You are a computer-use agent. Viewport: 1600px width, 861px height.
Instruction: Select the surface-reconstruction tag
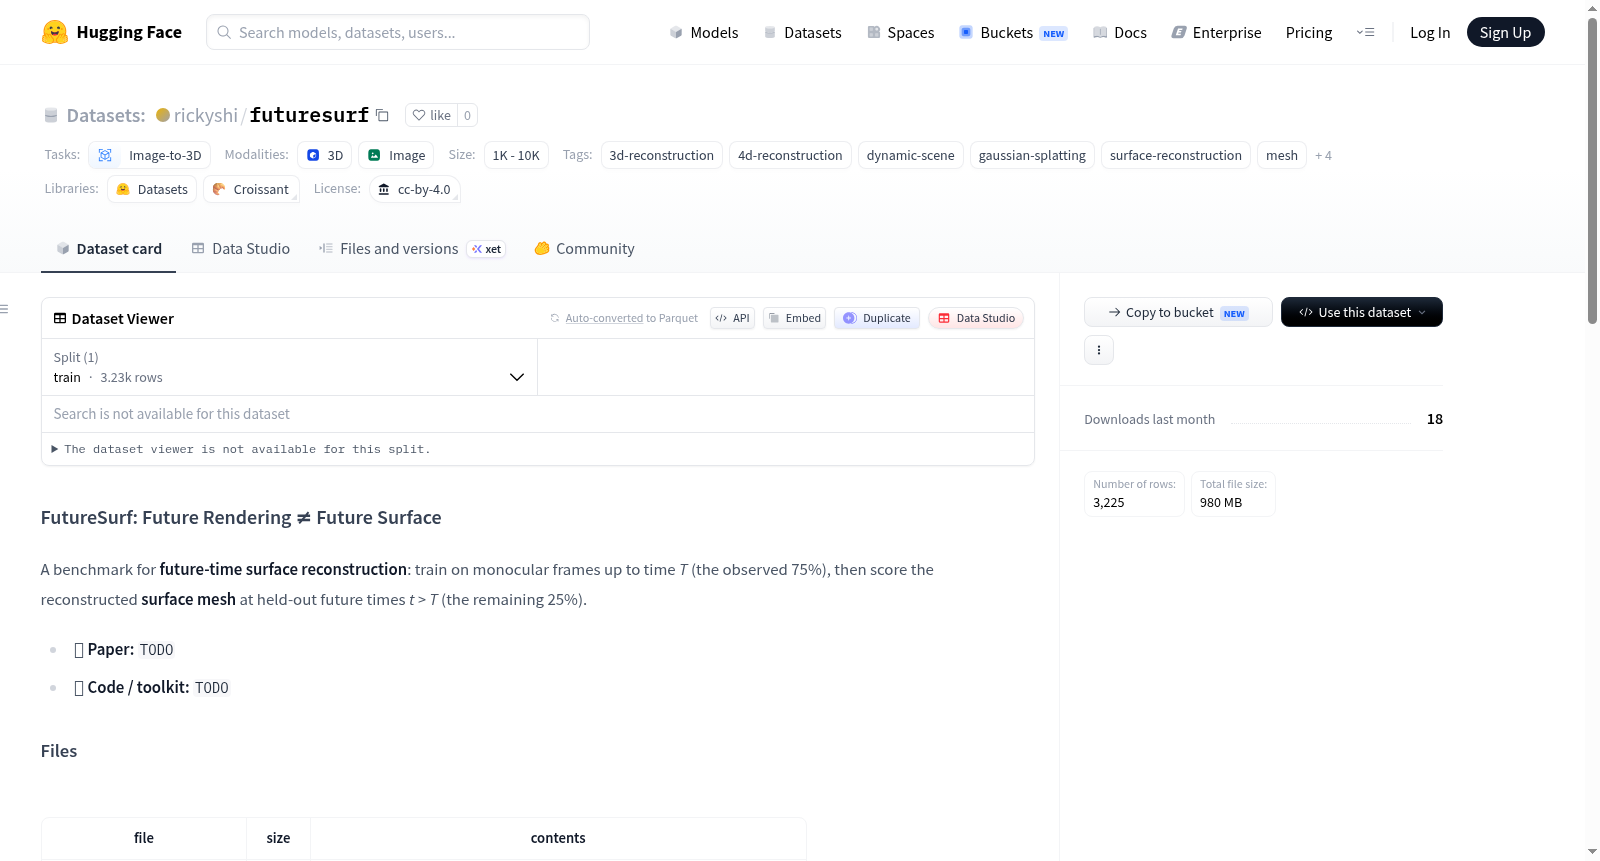coord(1176,155)
